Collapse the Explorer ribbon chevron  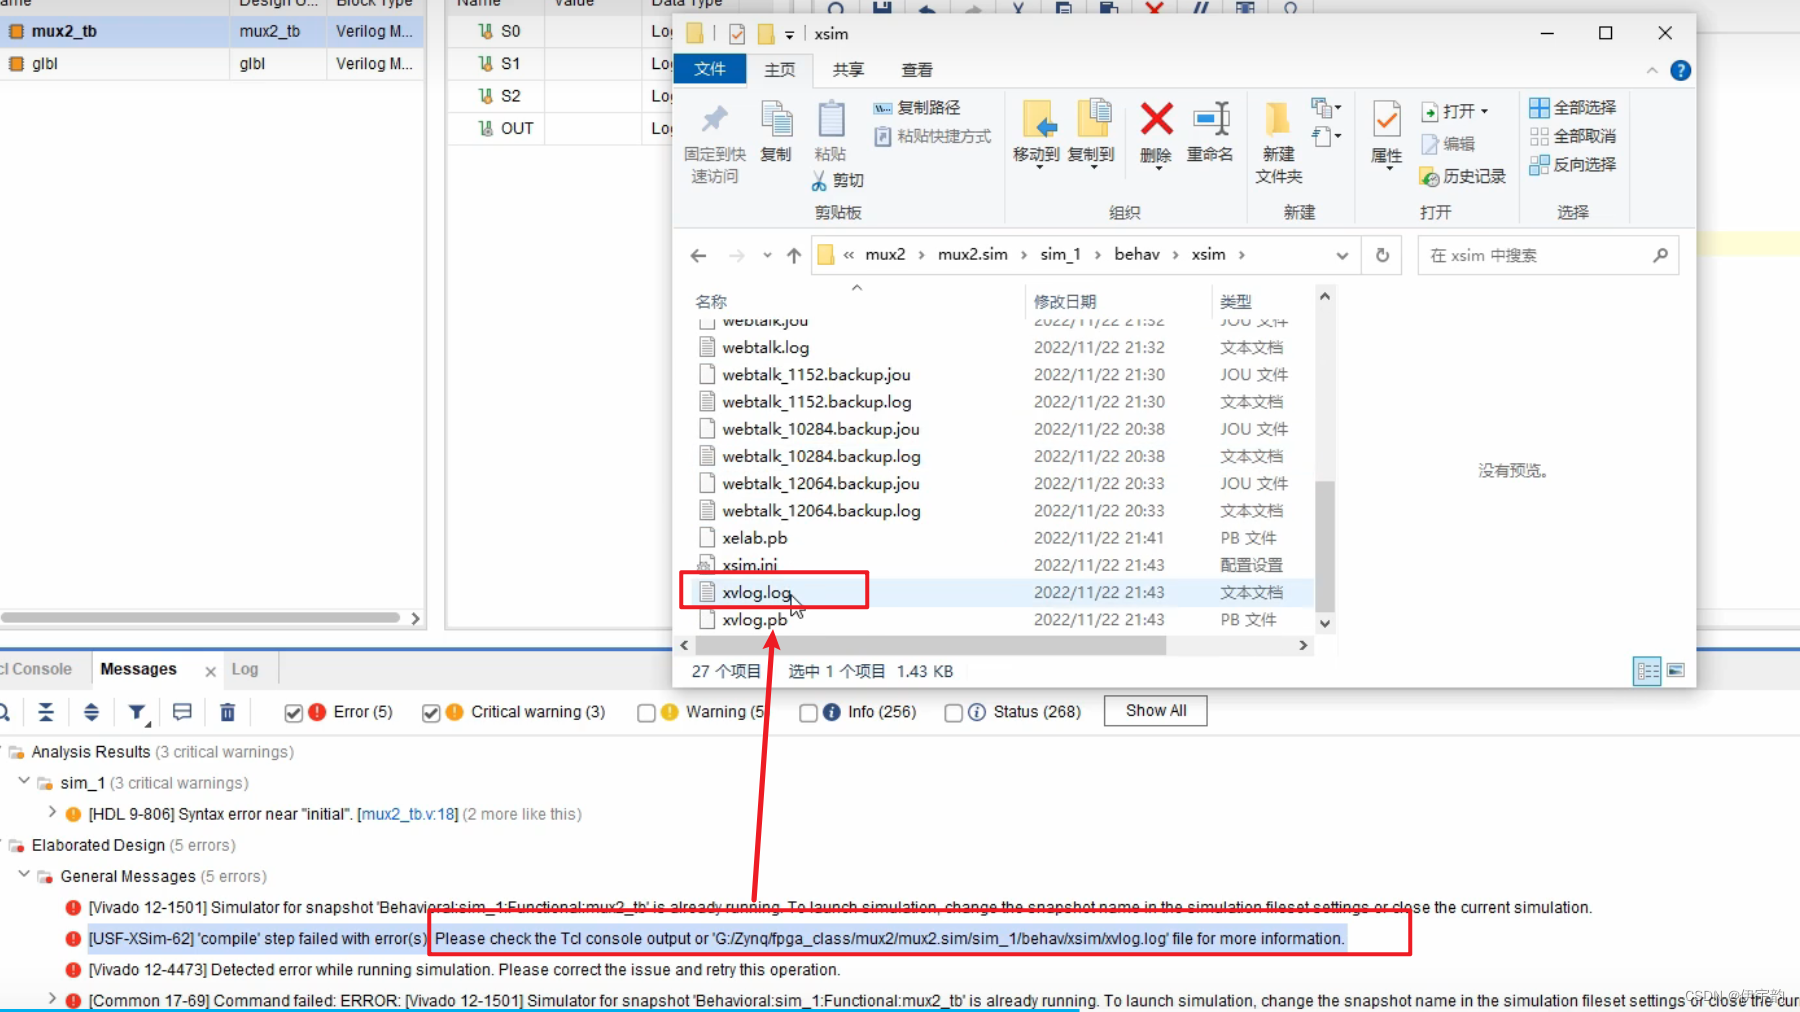1652,70
